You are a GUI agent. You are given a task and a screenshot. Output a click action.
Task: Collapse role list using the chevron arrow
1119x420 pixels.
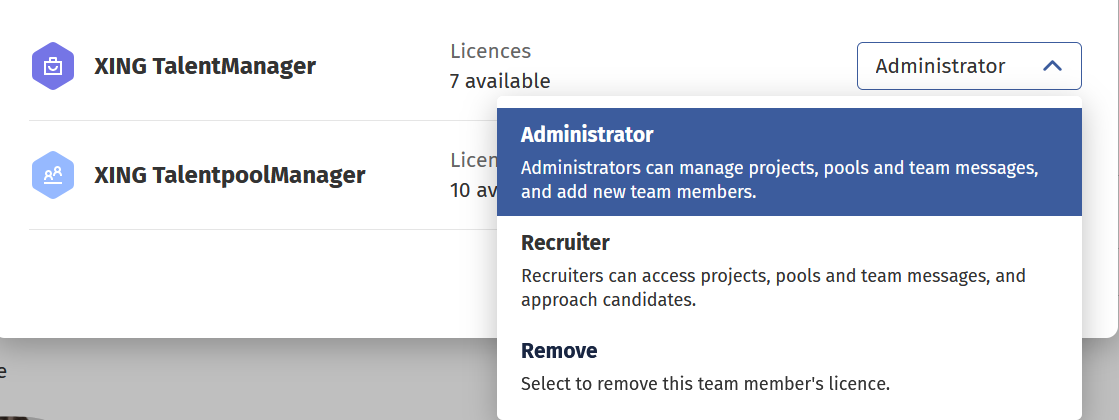point(1052,66)
